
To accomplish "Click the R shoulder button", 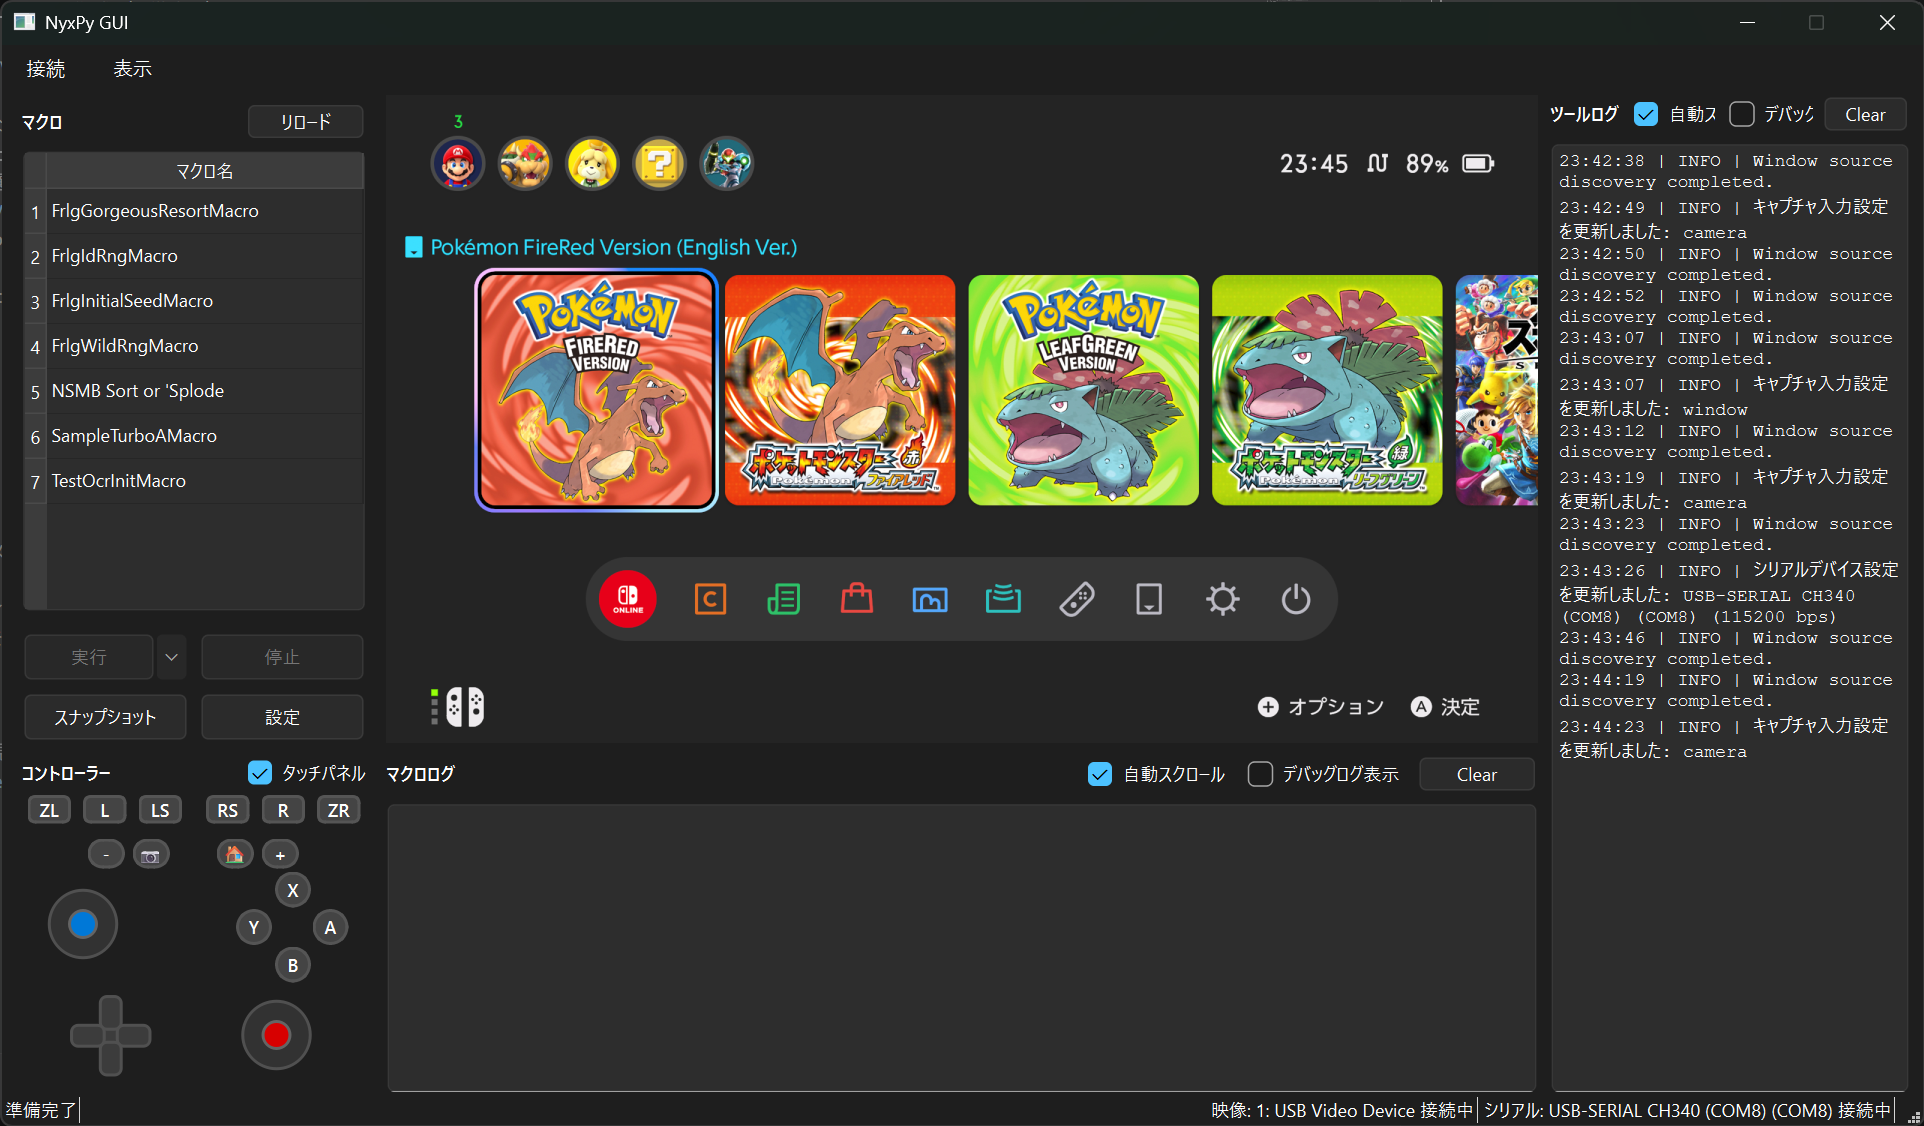I will pyautogui.click(x=283, y=810).
